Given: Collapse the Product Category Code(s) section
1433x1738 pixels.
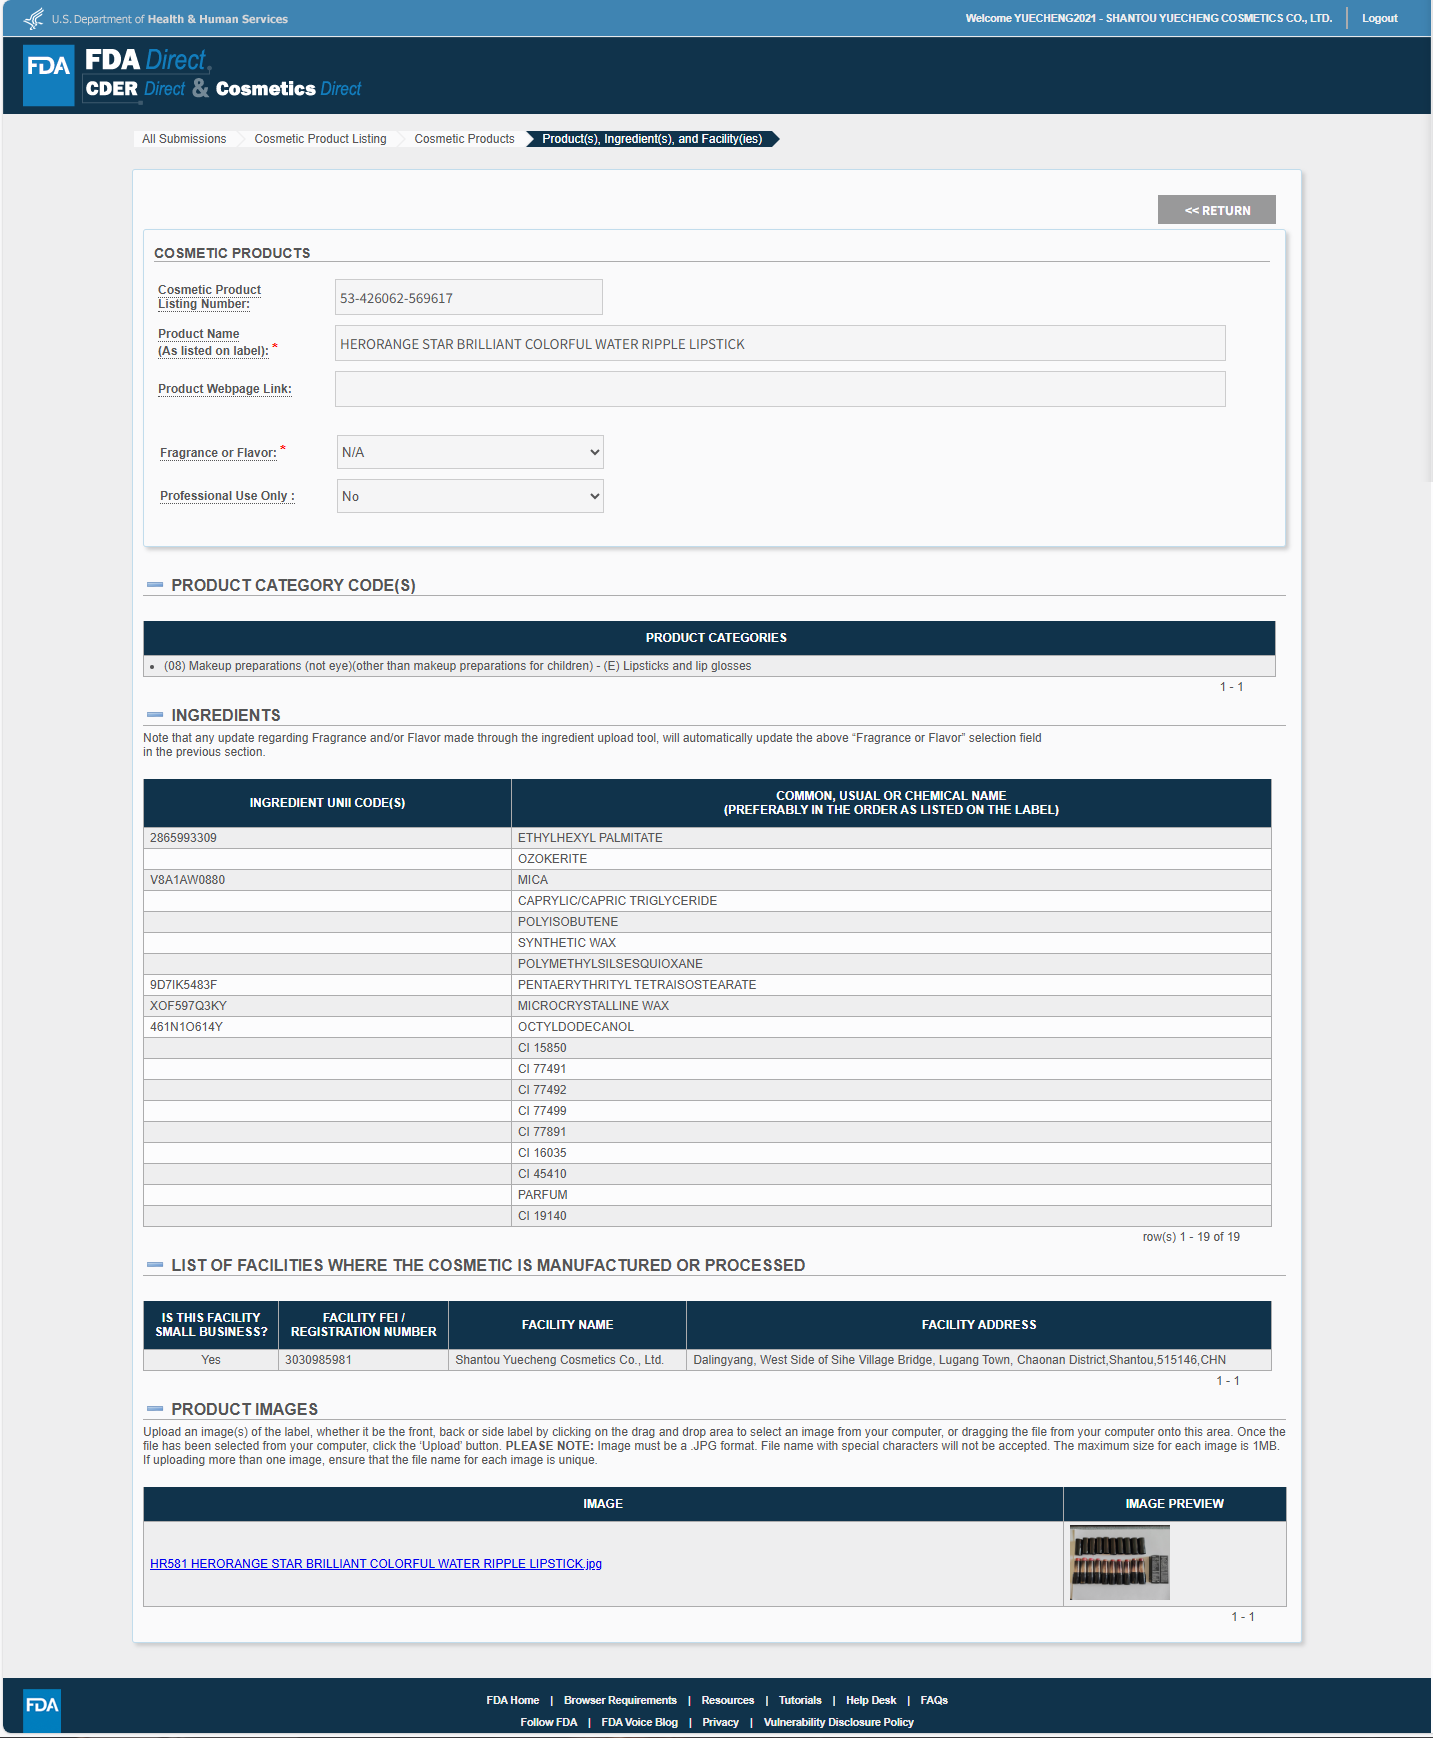Looking at the screenshot, I should pos(155,585).
